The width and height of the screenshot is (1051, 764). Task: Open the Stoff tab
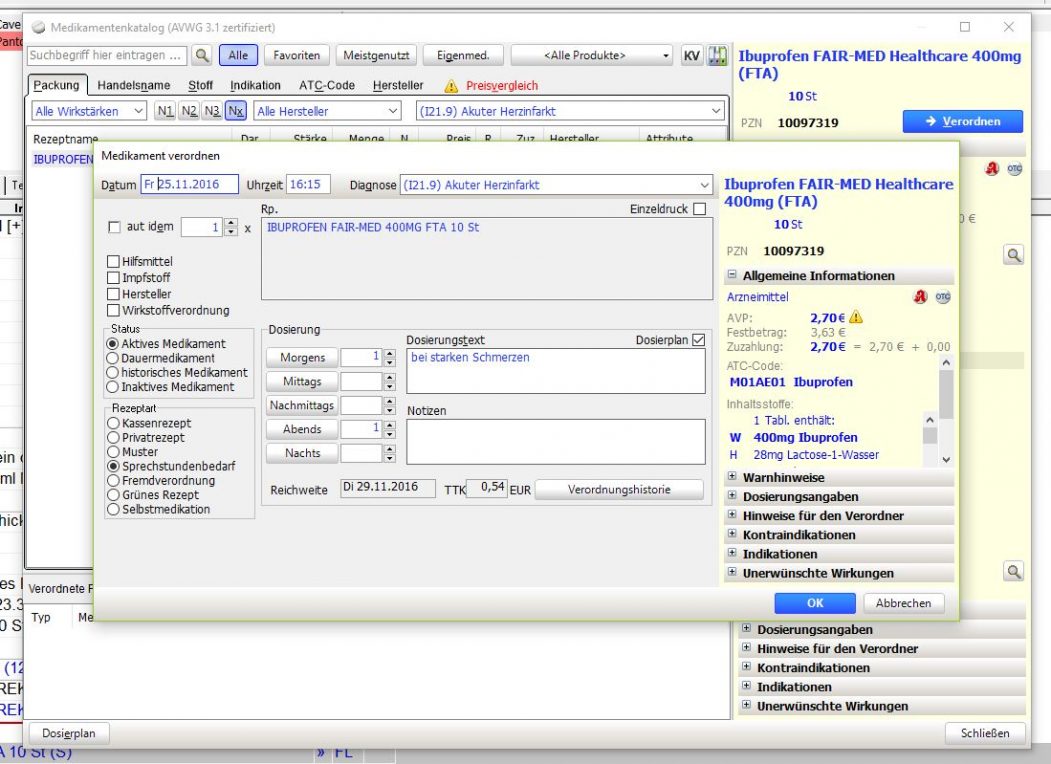pyautogui.click(x=200, y=85)
